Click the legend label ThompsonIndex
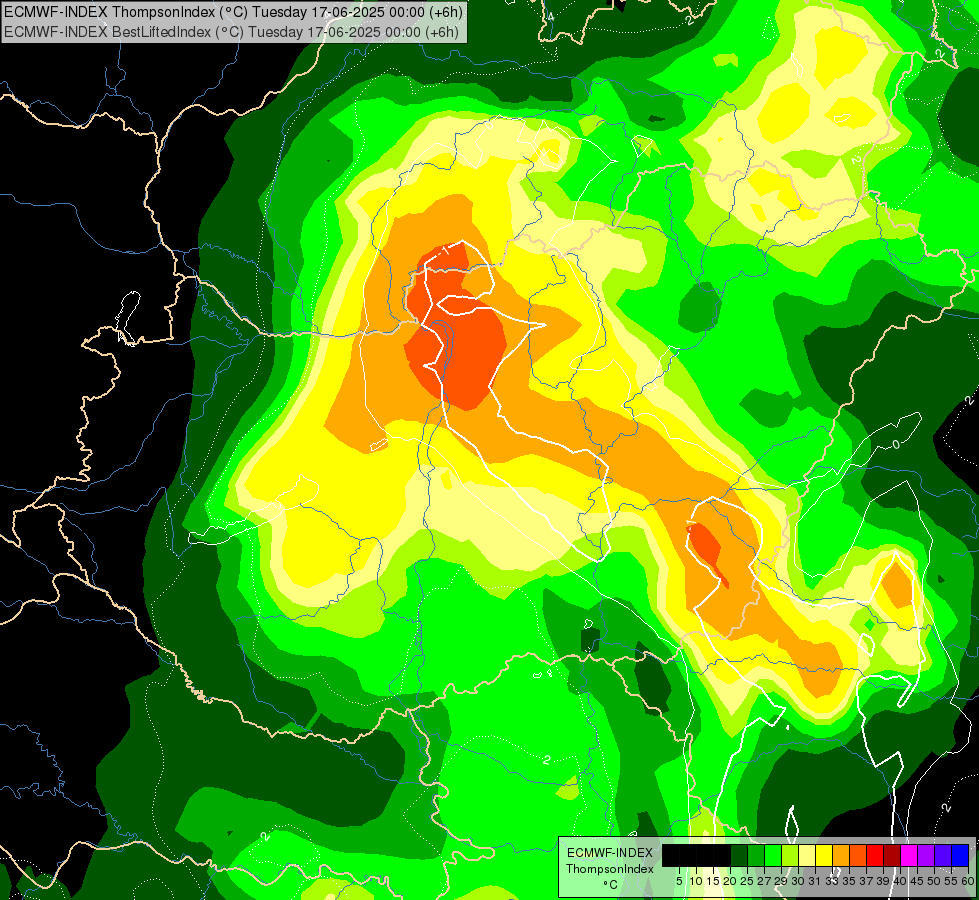979x900 pixels. (610, 869)
